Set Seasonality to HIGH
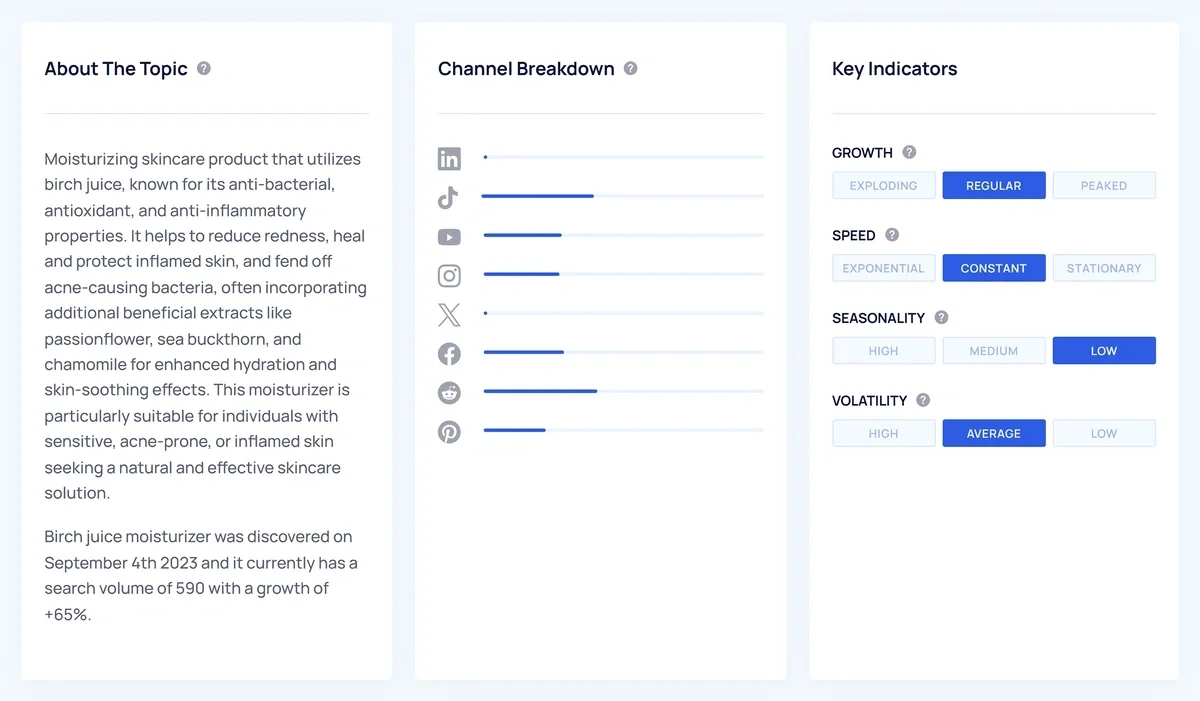Image resolution: width=1200 pixels, height=701 pixels. [x=883, y=350]
